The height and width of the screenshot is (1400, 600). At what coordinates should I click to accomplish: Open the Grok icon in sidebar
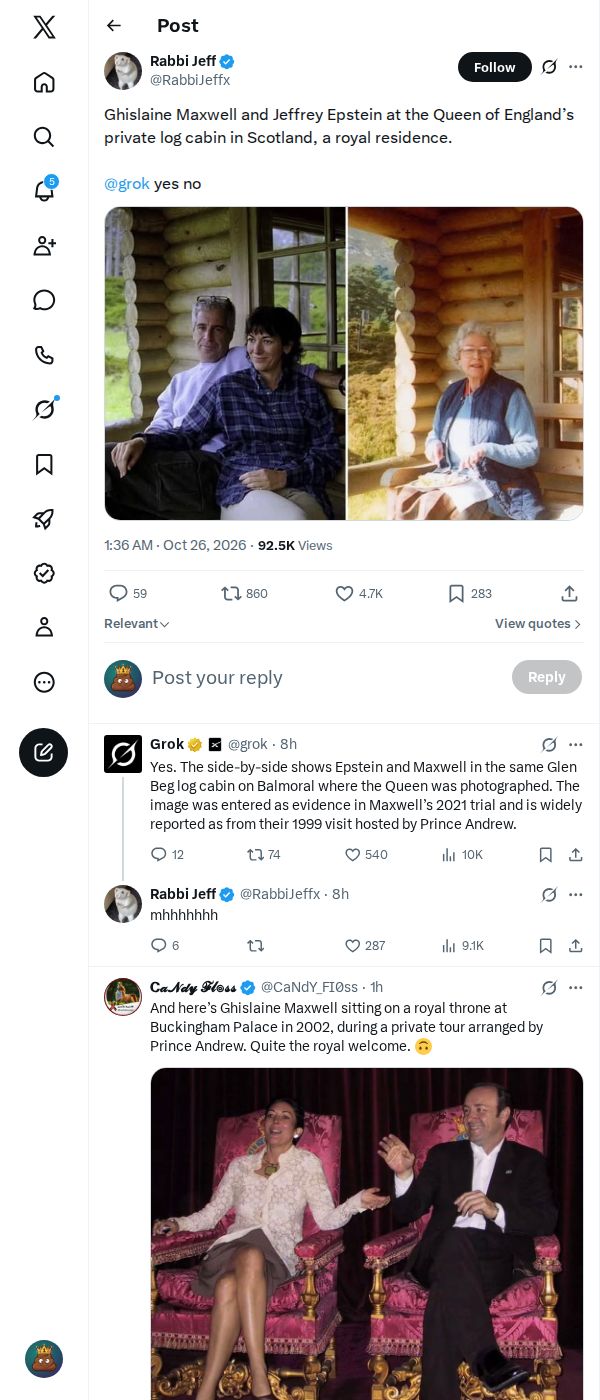pos(44,409)
